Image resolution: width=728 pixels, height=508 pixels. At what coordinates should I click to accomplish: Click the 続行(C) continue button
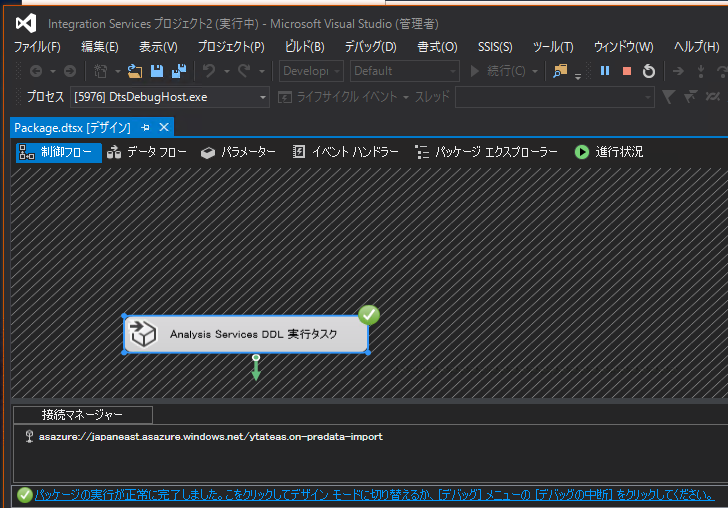(497, 71)
